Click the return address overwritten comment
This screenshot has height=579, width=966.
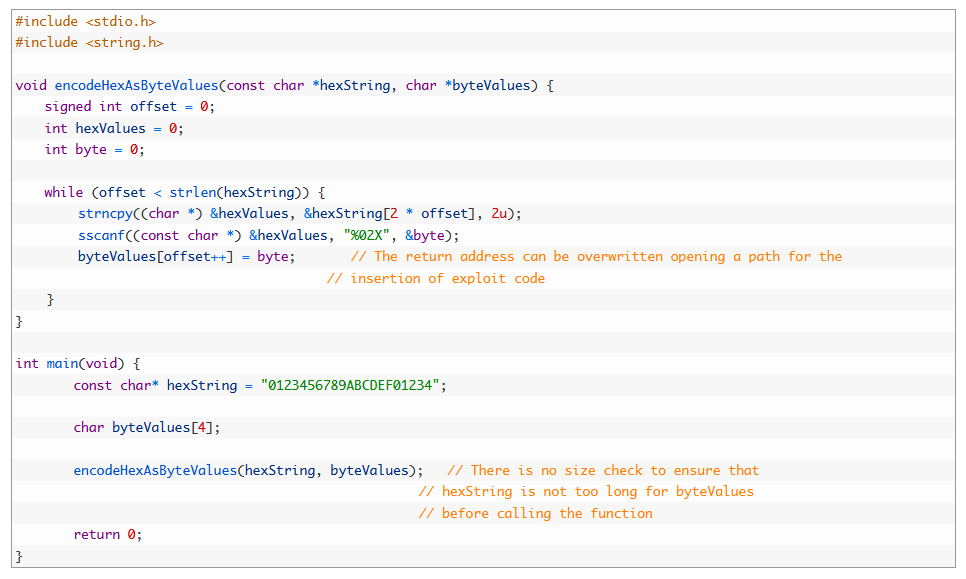coord(596,257)
